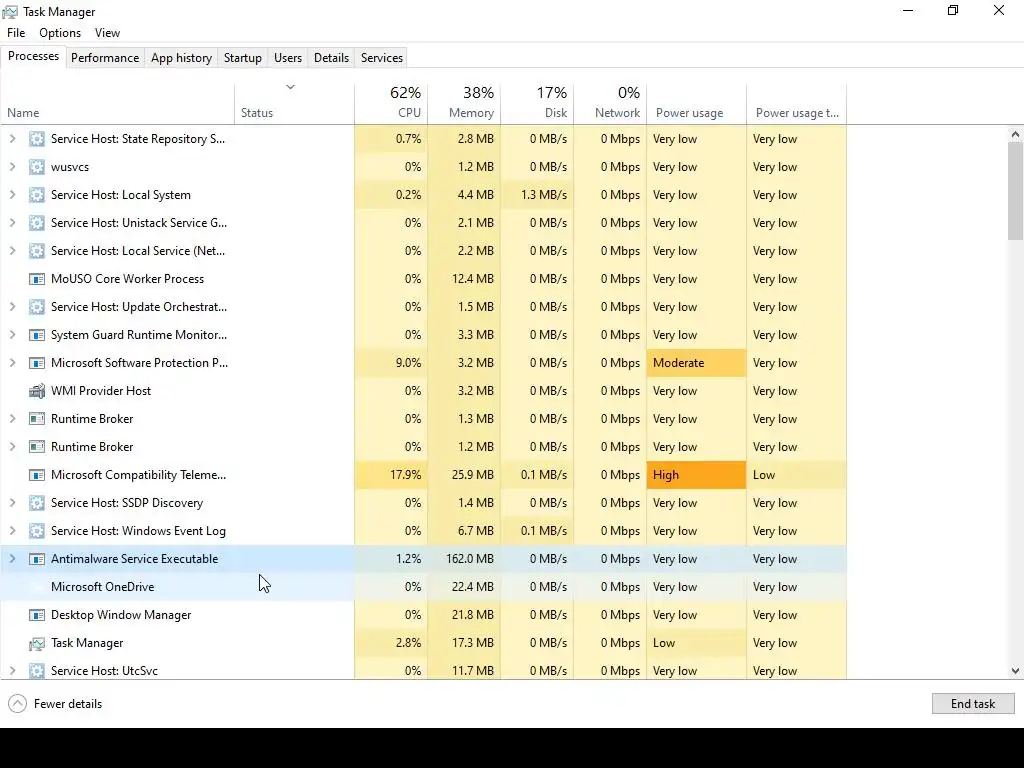Click gear icon of Service Host: SSDP Discovery
The height and width of the screenshot is (768, 1024).
pyautogui.click(x=37, y=503)
